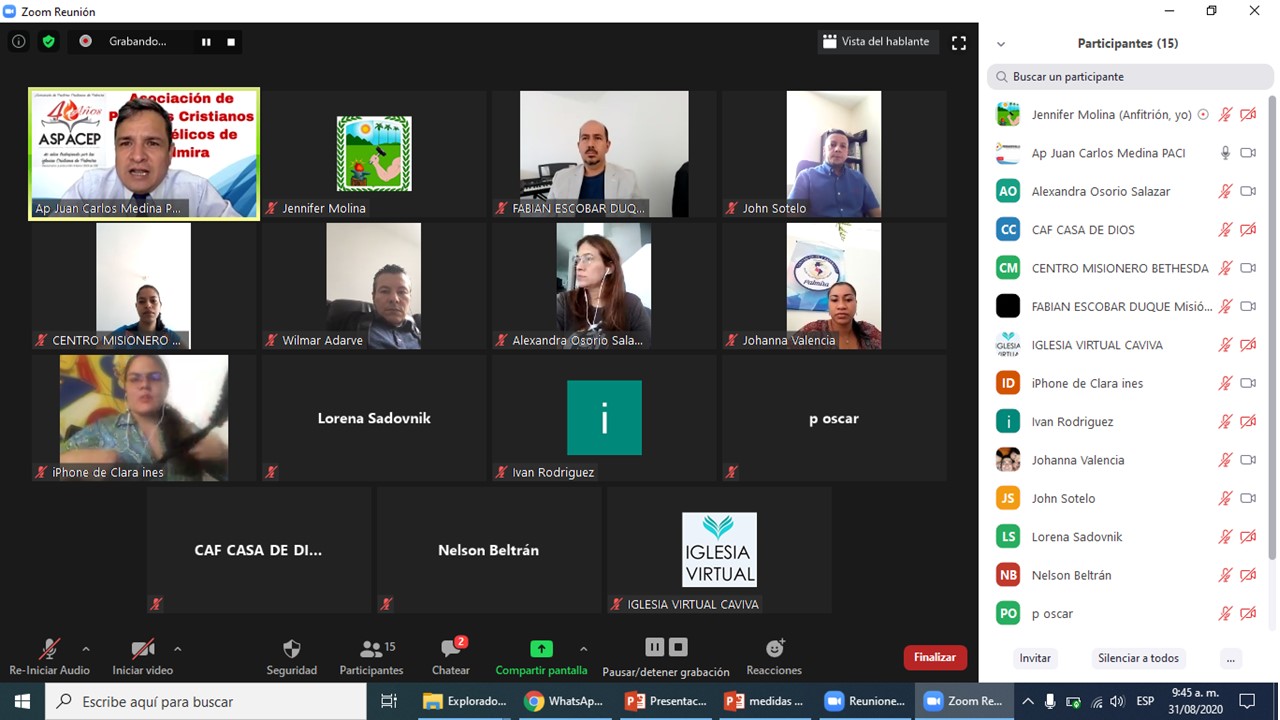Click Silenciar a todos button
Screen dimensions: 1280x720
click(1138, 658)
